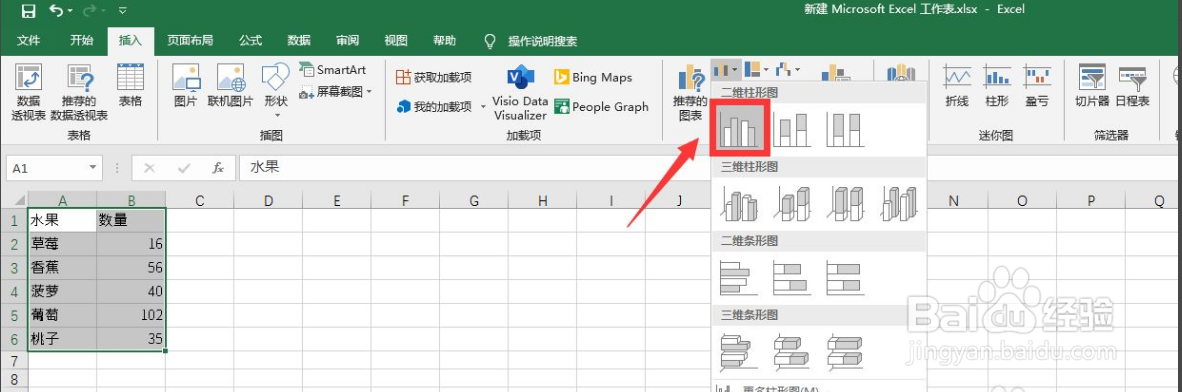Open the Help tab
Screen dimensions: 1182x392
(x=444, y=41)
